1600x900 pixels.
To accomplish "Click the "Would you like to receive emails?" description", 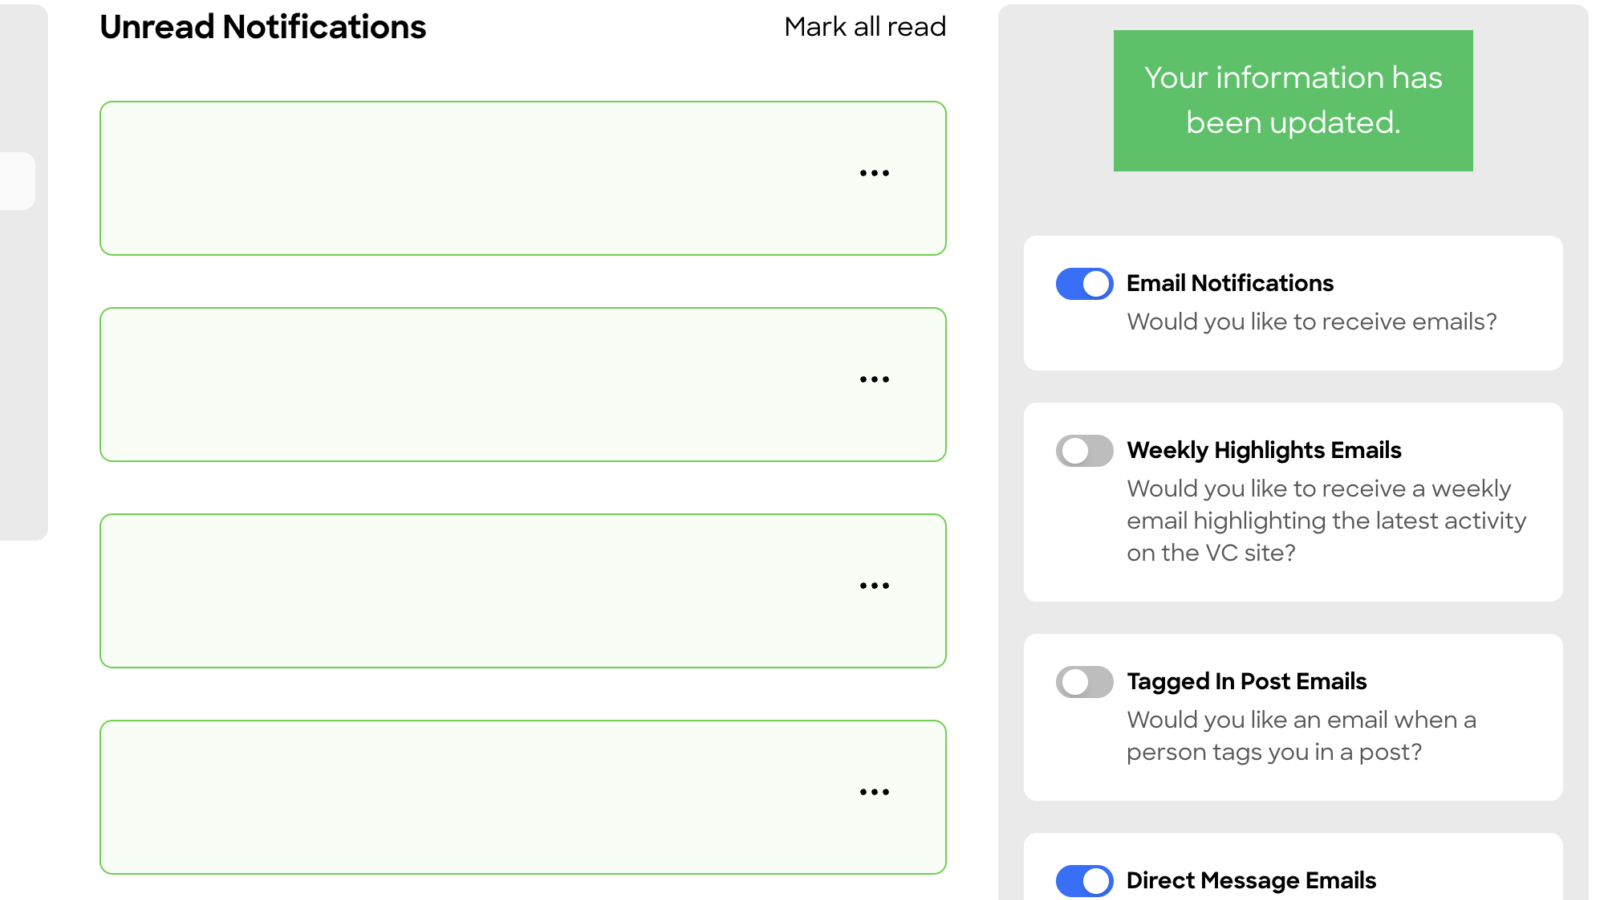I will (1311, 322).
